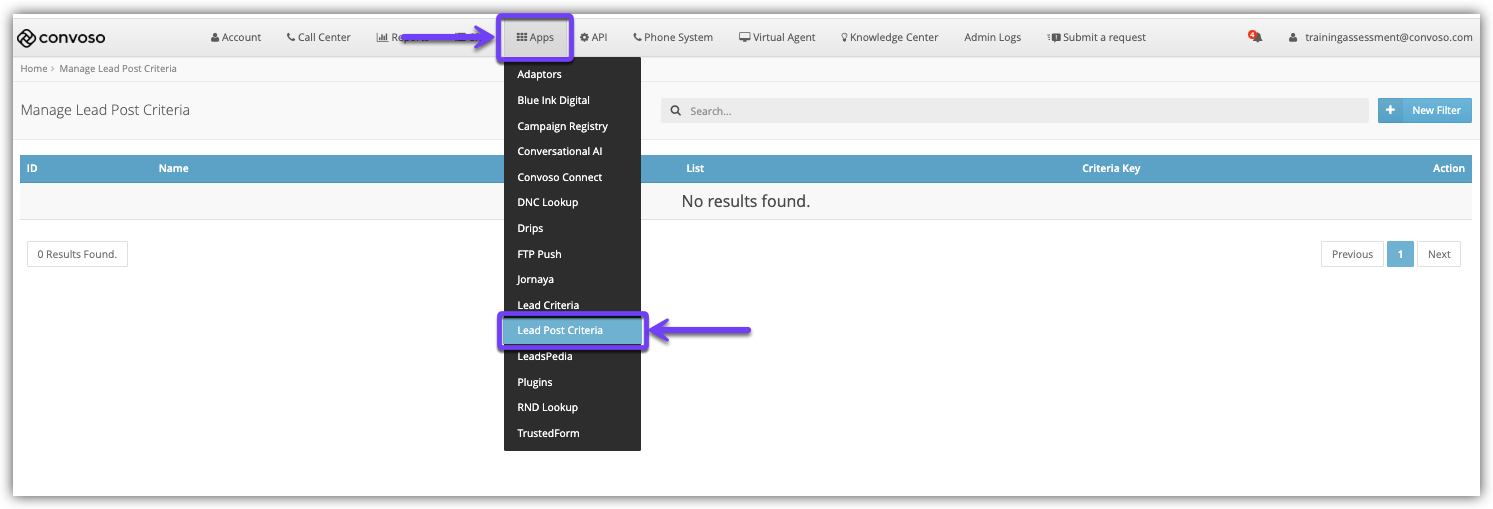Open Campaign Registry app
1493x509 pixels.
pyautogui.click(x=572, y=126)
